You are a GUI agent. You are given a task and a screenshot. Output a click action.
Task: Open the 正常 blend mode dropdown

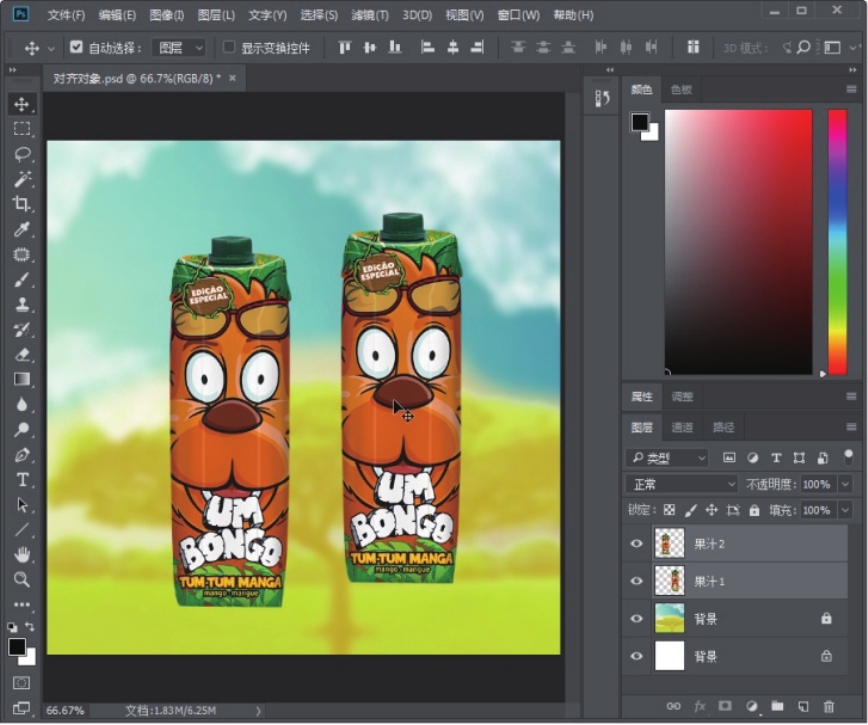[x=682, y=484]
